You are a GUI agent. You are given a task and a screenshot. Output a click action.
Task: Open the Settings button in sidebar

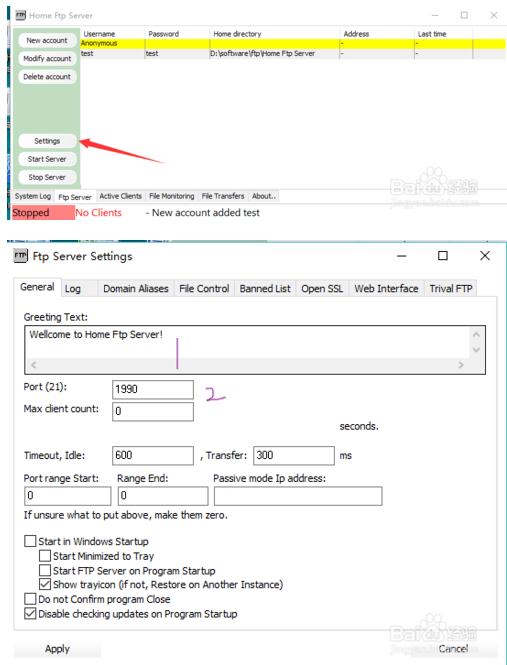tap(47, 141)
